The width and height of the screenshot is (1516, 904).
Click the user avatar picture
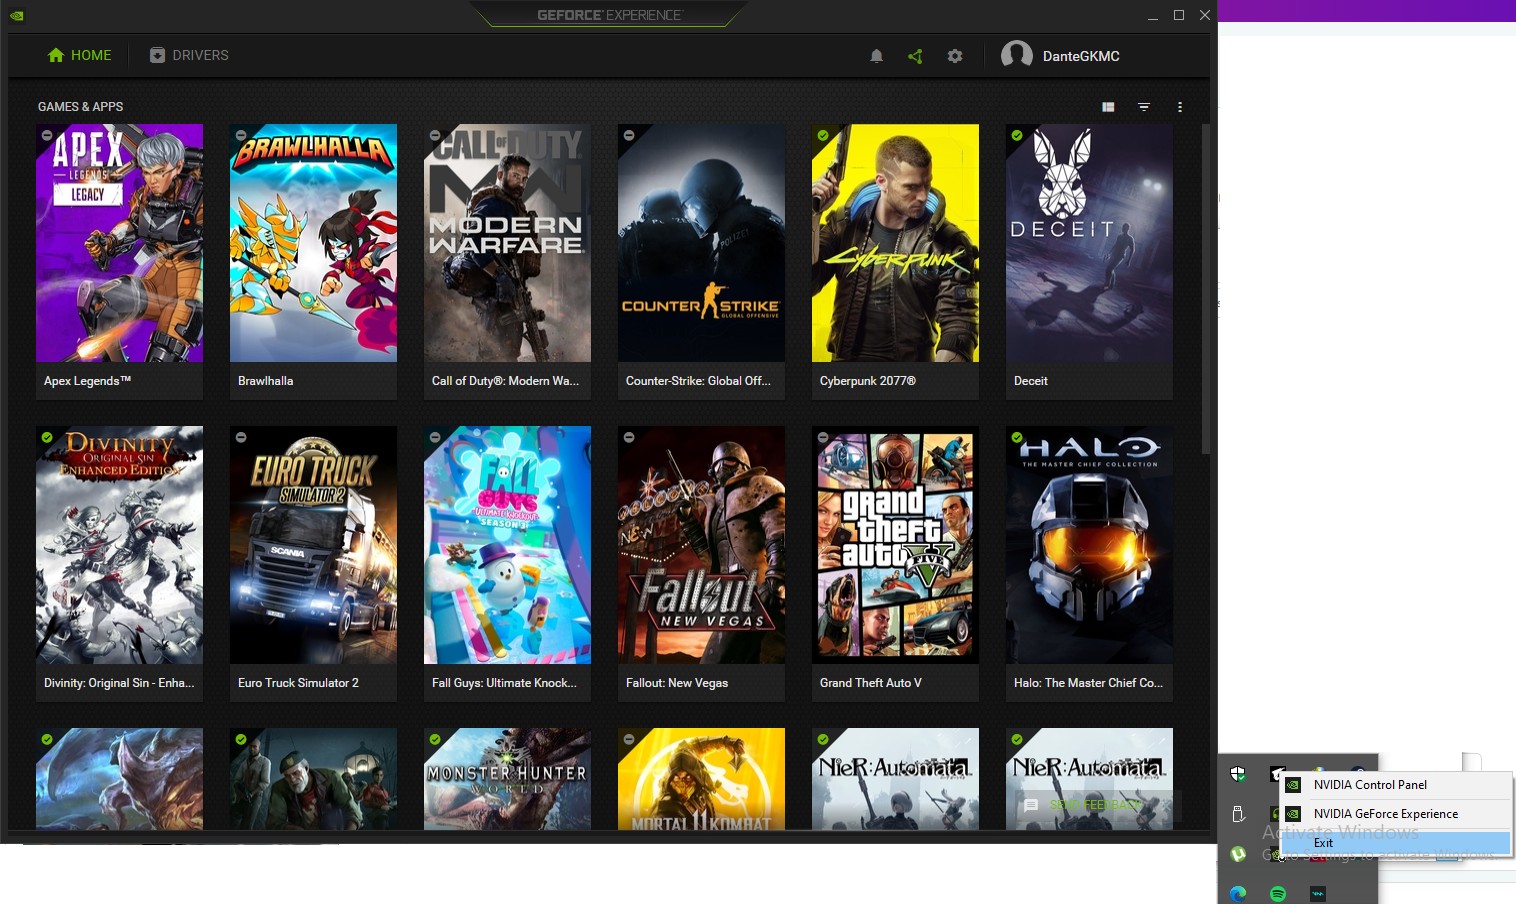[1017, 55]
